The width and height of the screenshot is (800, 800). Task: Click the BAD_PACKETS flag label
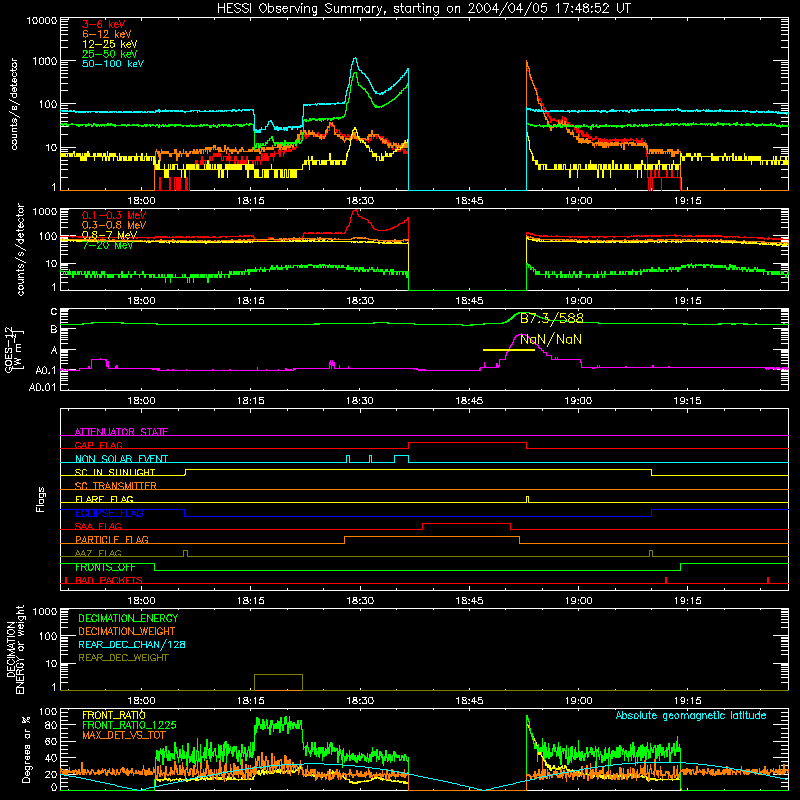coord(109,581)
